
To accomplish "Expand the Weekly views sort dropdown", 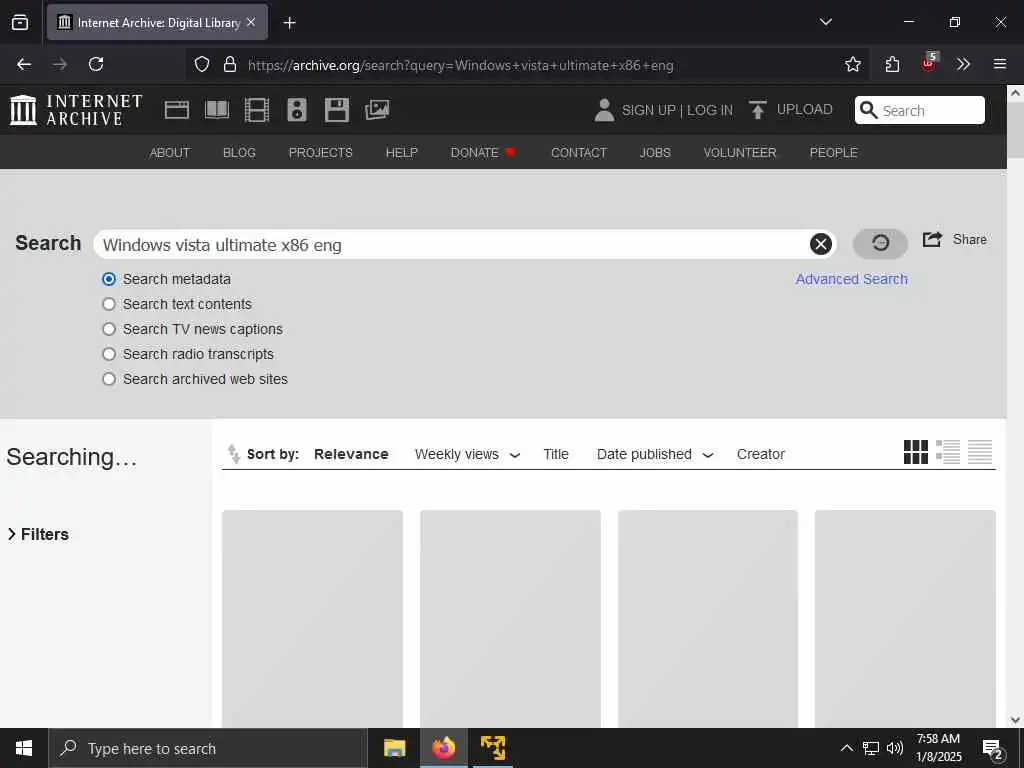I will [515, 455].
